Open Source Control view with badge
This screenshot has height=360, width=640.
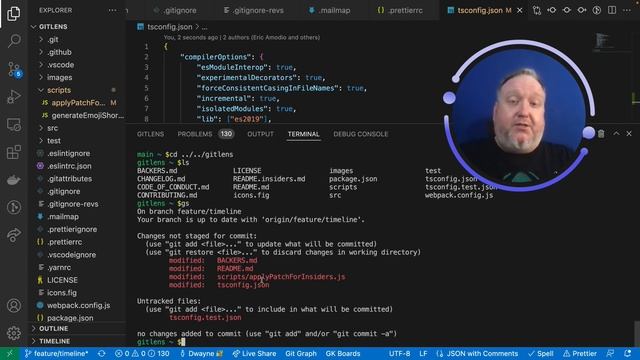coord(14,69)
